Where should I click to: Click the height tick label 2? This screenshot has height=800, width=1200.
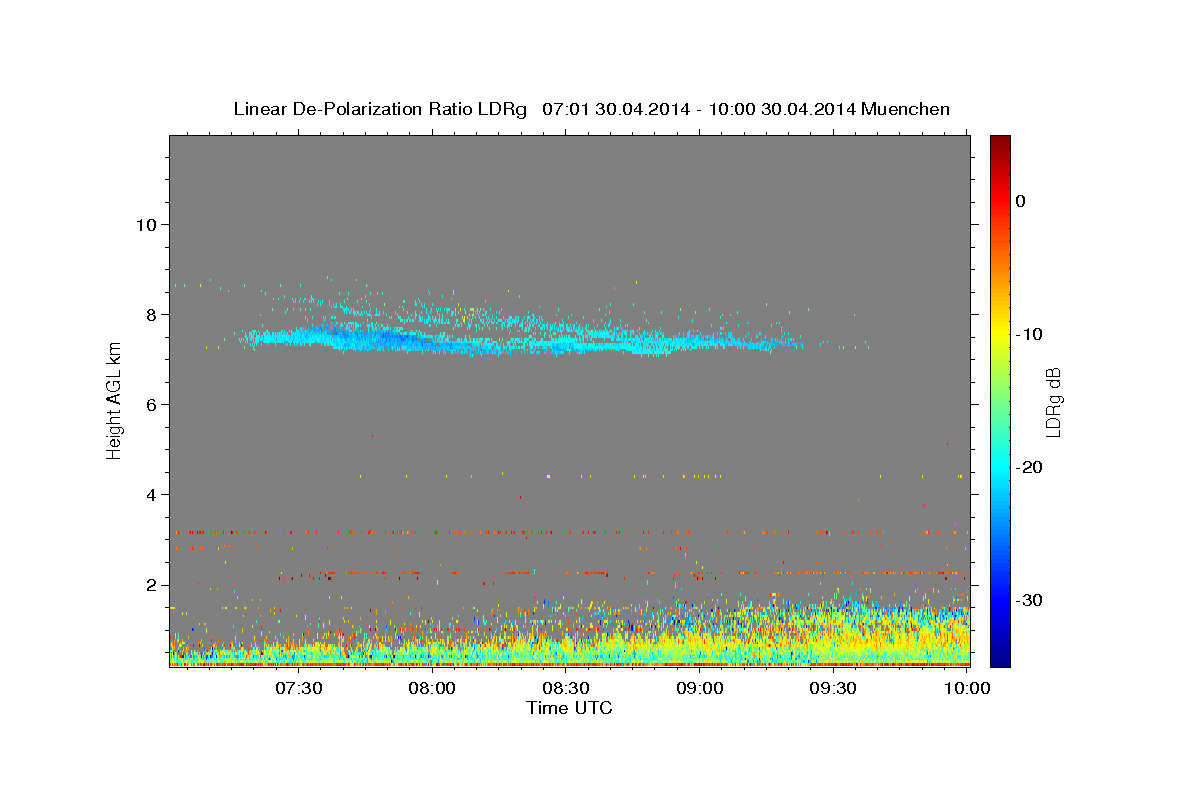click(152, 585)
